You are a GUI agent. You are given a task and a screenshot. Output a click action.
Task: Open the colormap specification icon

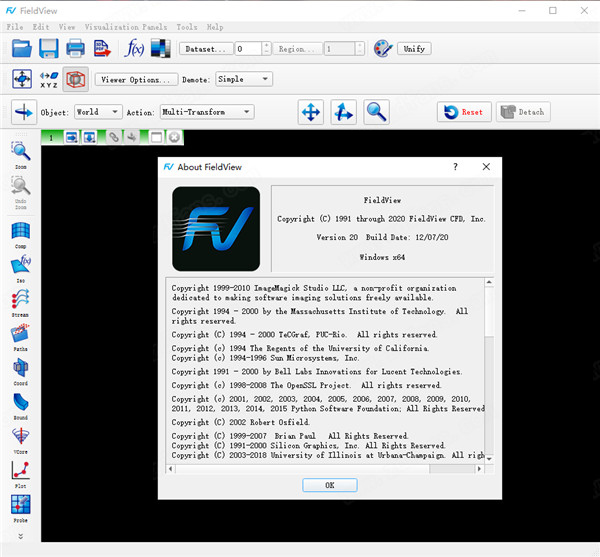pos(160,49)
